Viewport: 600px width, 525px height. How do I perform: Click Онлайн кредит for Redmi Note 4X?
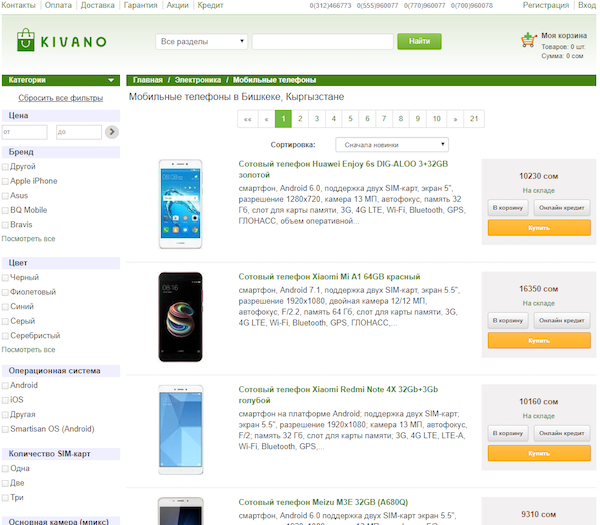(x=562, y=433)
